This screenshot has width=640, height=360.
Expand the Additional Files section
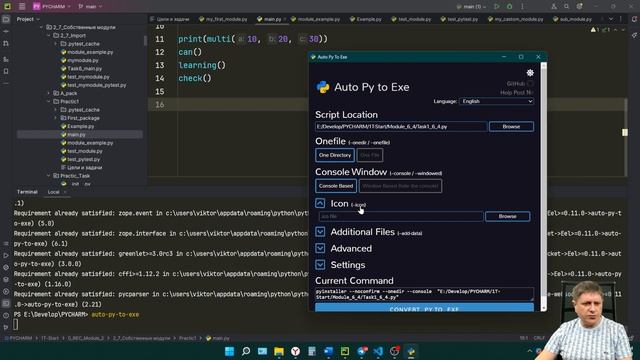click(x=320, y=232)
